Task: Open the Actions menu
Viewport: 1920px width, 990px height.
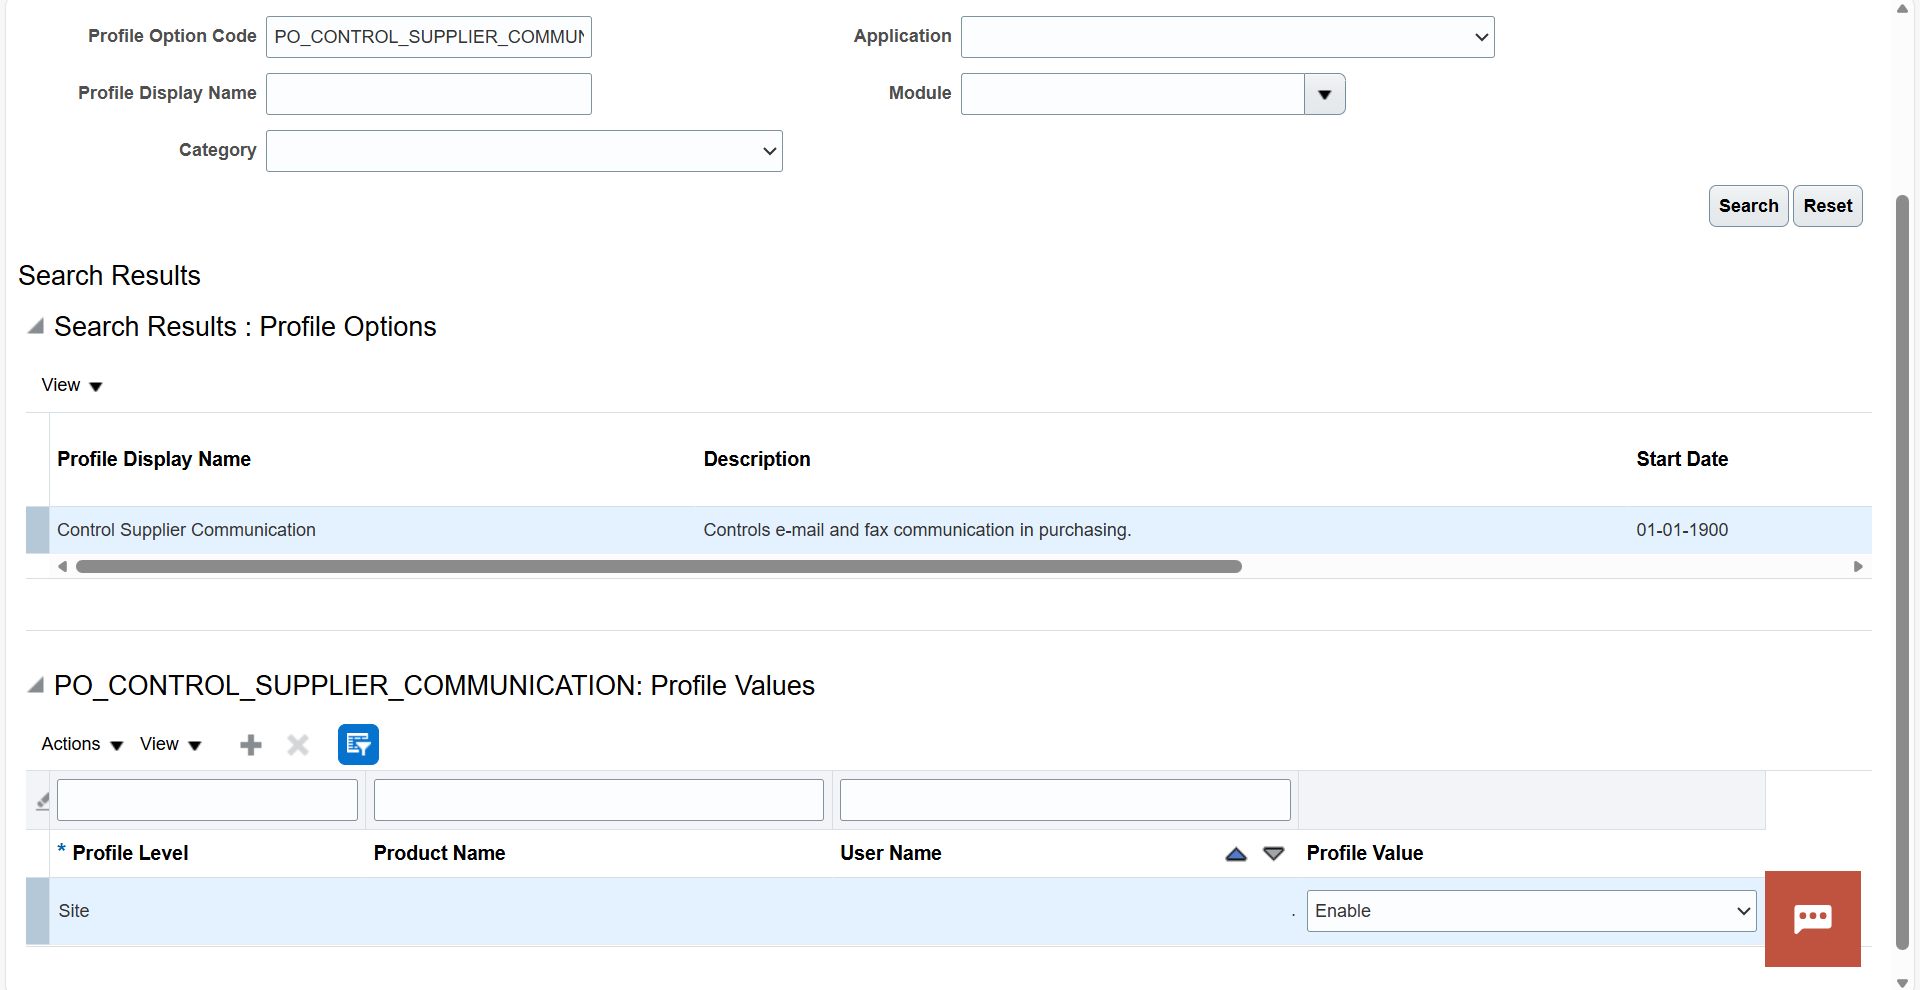Action: (82, 744)
